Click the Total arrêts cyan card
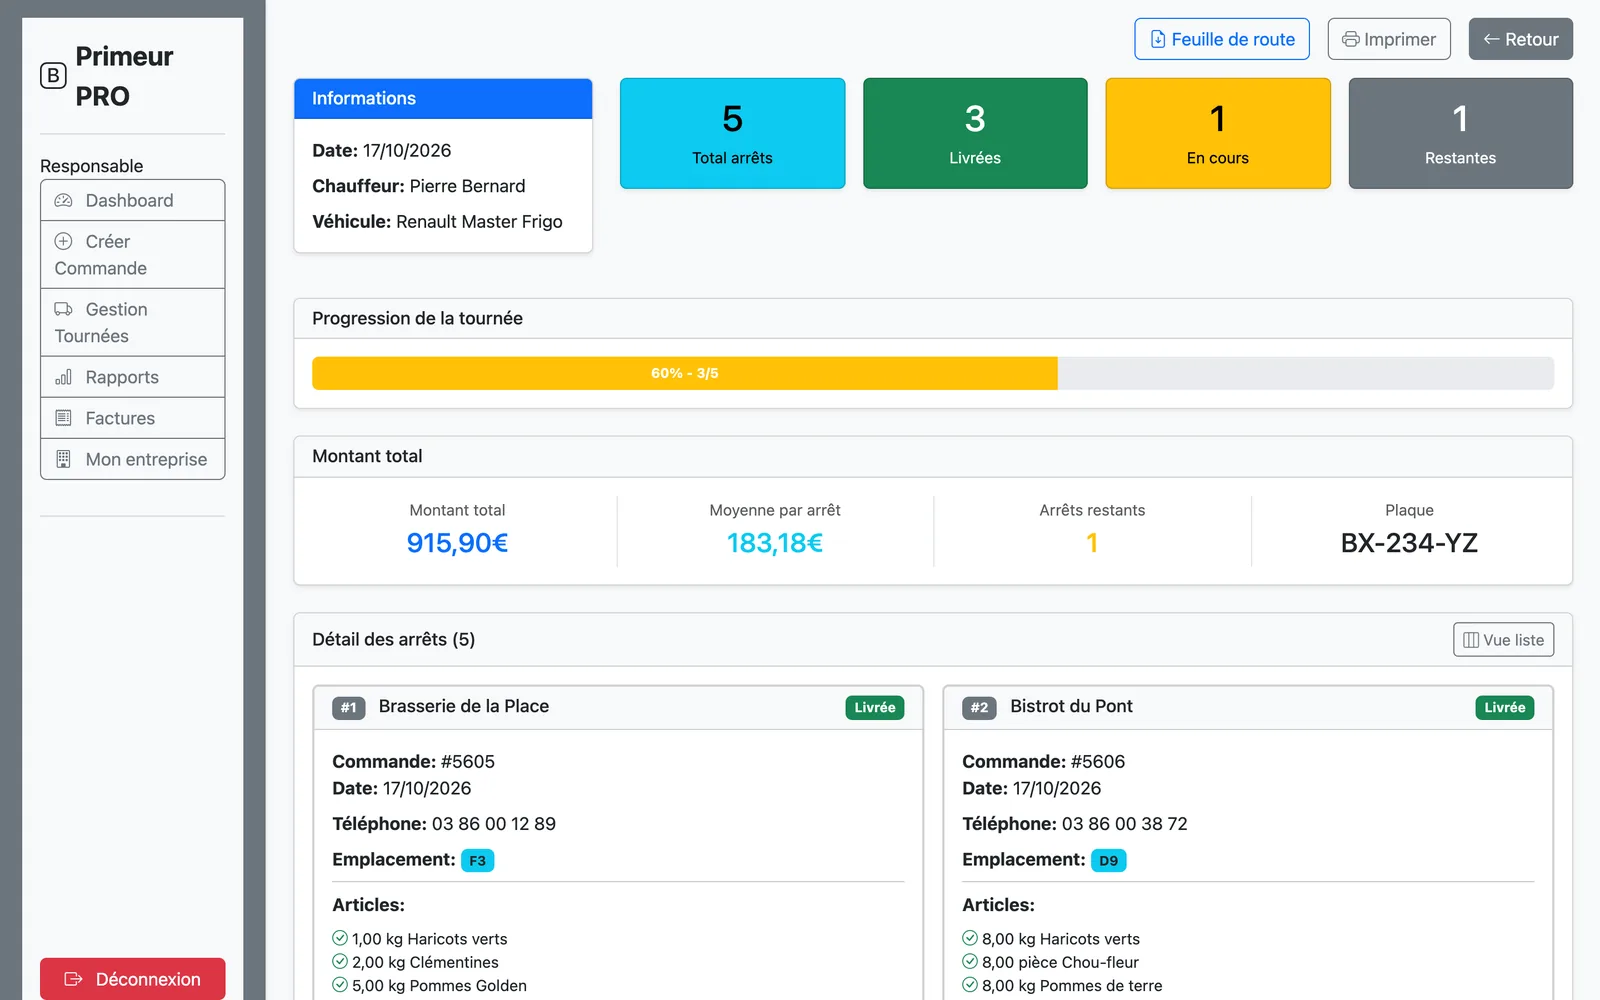The width and height of the screenshot is (1600, 1000). 732,133
